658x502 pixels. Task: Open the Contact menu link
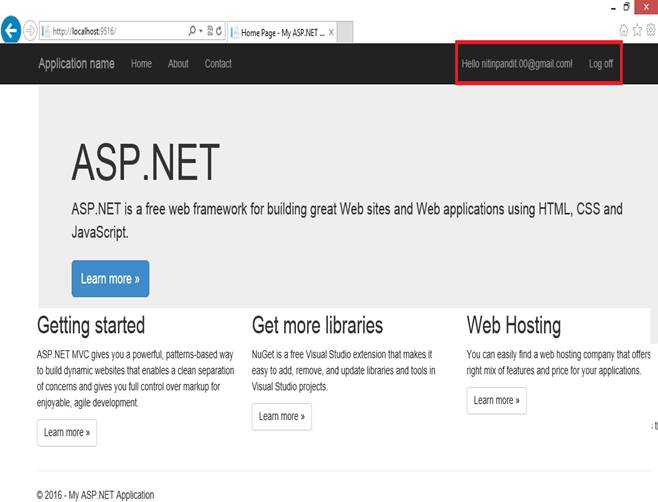[x=218, y=63]
